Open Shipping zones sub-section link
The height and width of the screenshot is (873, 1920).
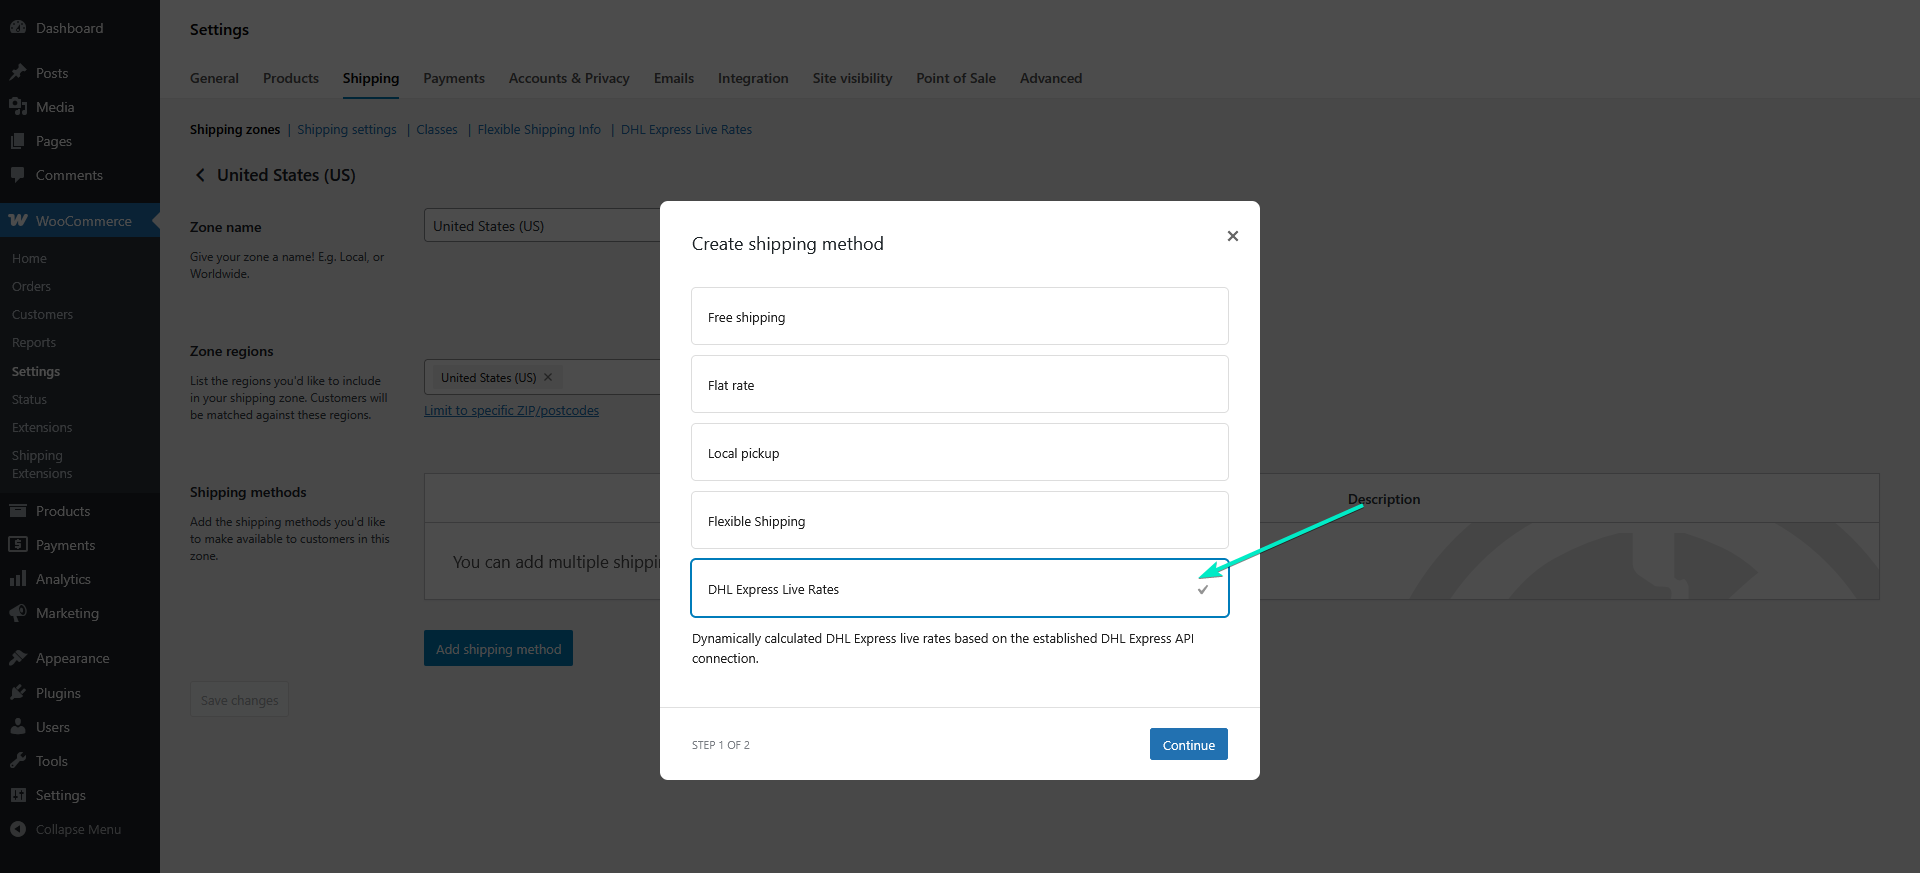(235, 130)
